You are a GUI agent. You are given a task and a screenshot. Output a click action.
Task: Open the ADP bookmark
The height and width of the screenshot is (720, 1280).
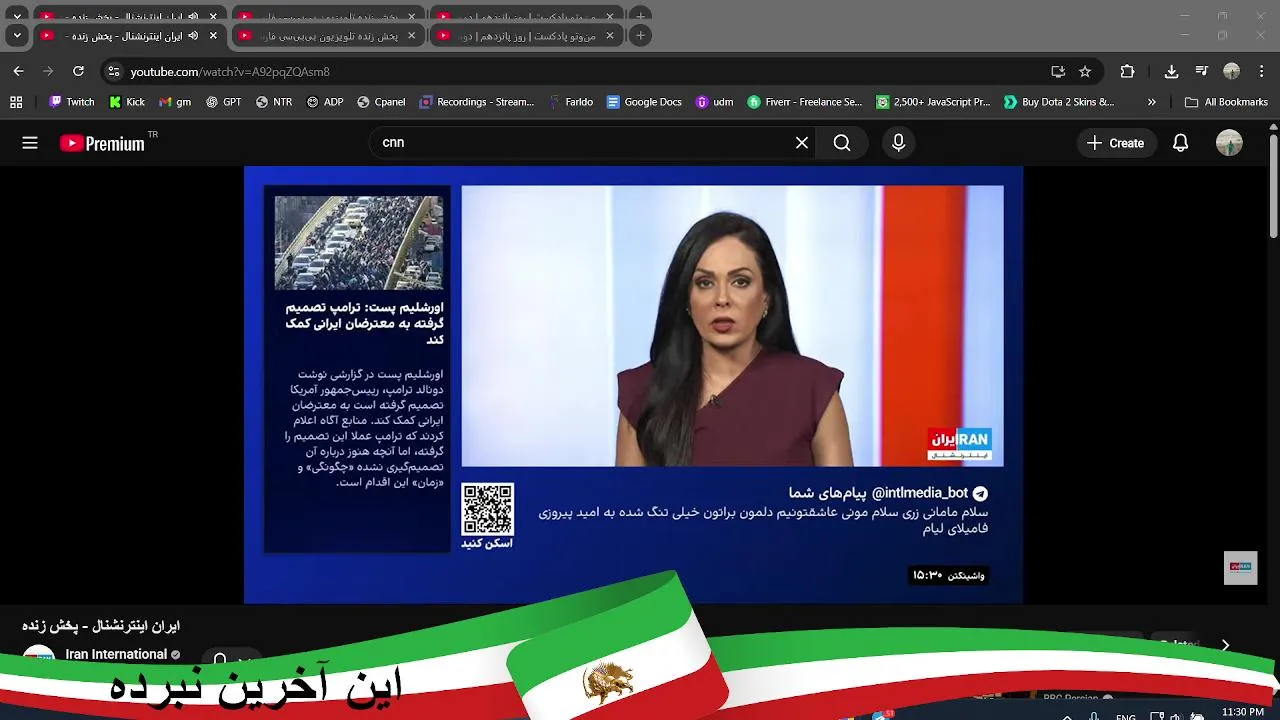click(x=325, y=102)
